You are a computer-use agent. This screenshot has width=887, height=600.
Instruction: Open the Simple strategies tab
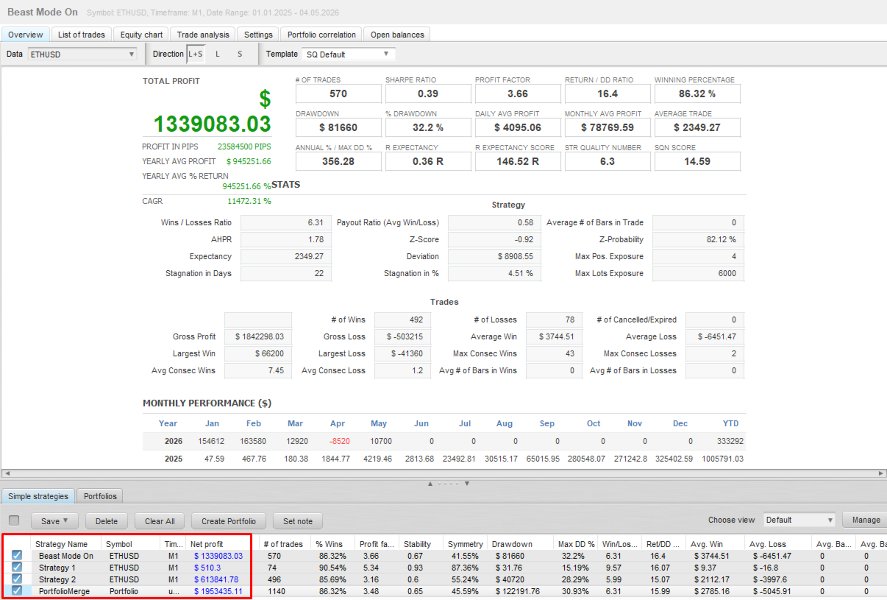pyautogui.click(x=38, y=496)
